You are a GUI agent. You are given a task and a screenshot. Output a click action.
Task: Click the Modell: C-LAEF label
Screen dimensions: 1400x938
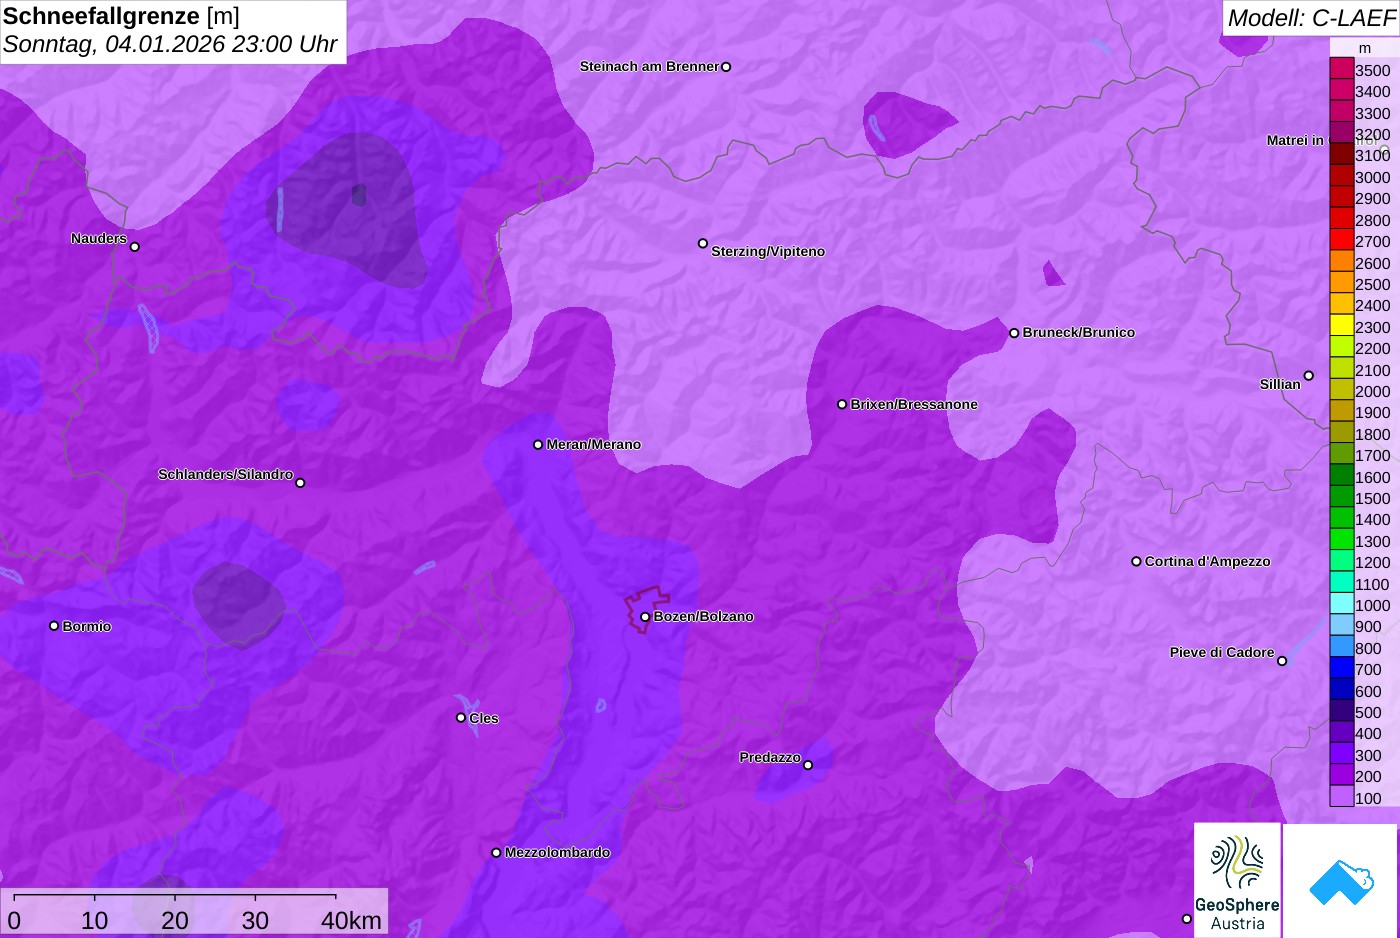coord(1311,17)
